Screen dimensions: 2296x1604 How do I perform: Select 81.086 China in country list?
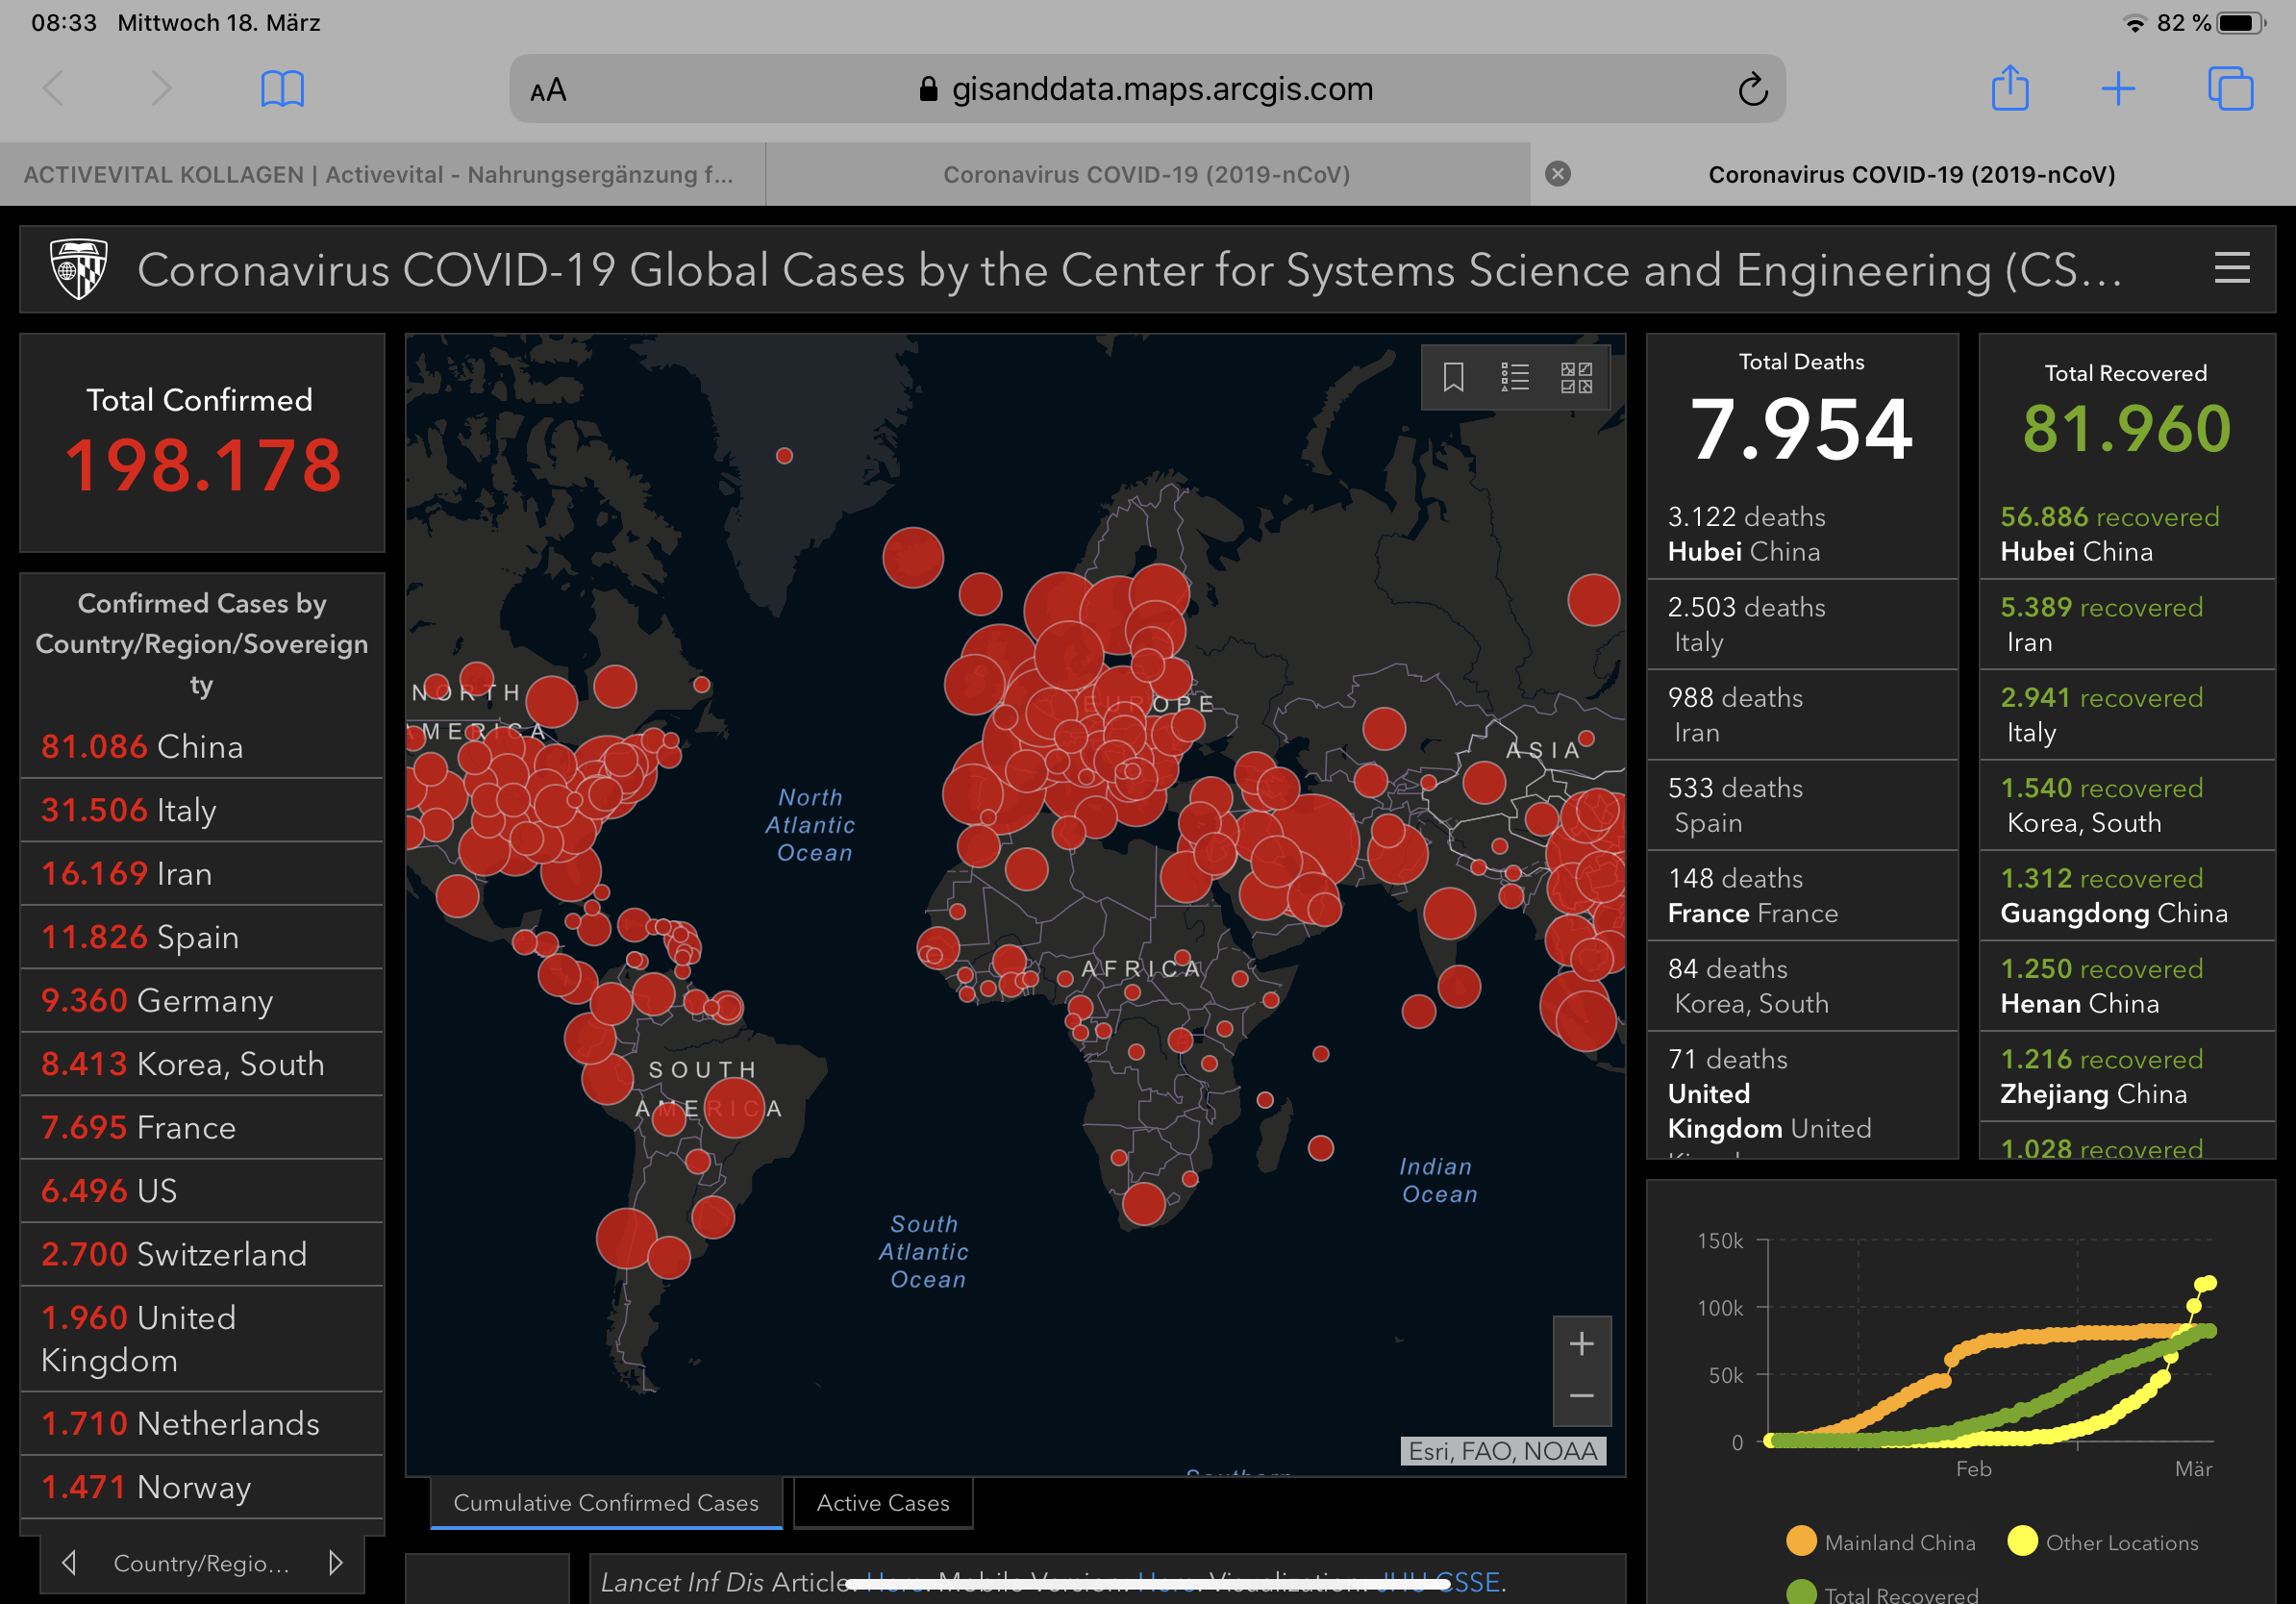[202, 746]
